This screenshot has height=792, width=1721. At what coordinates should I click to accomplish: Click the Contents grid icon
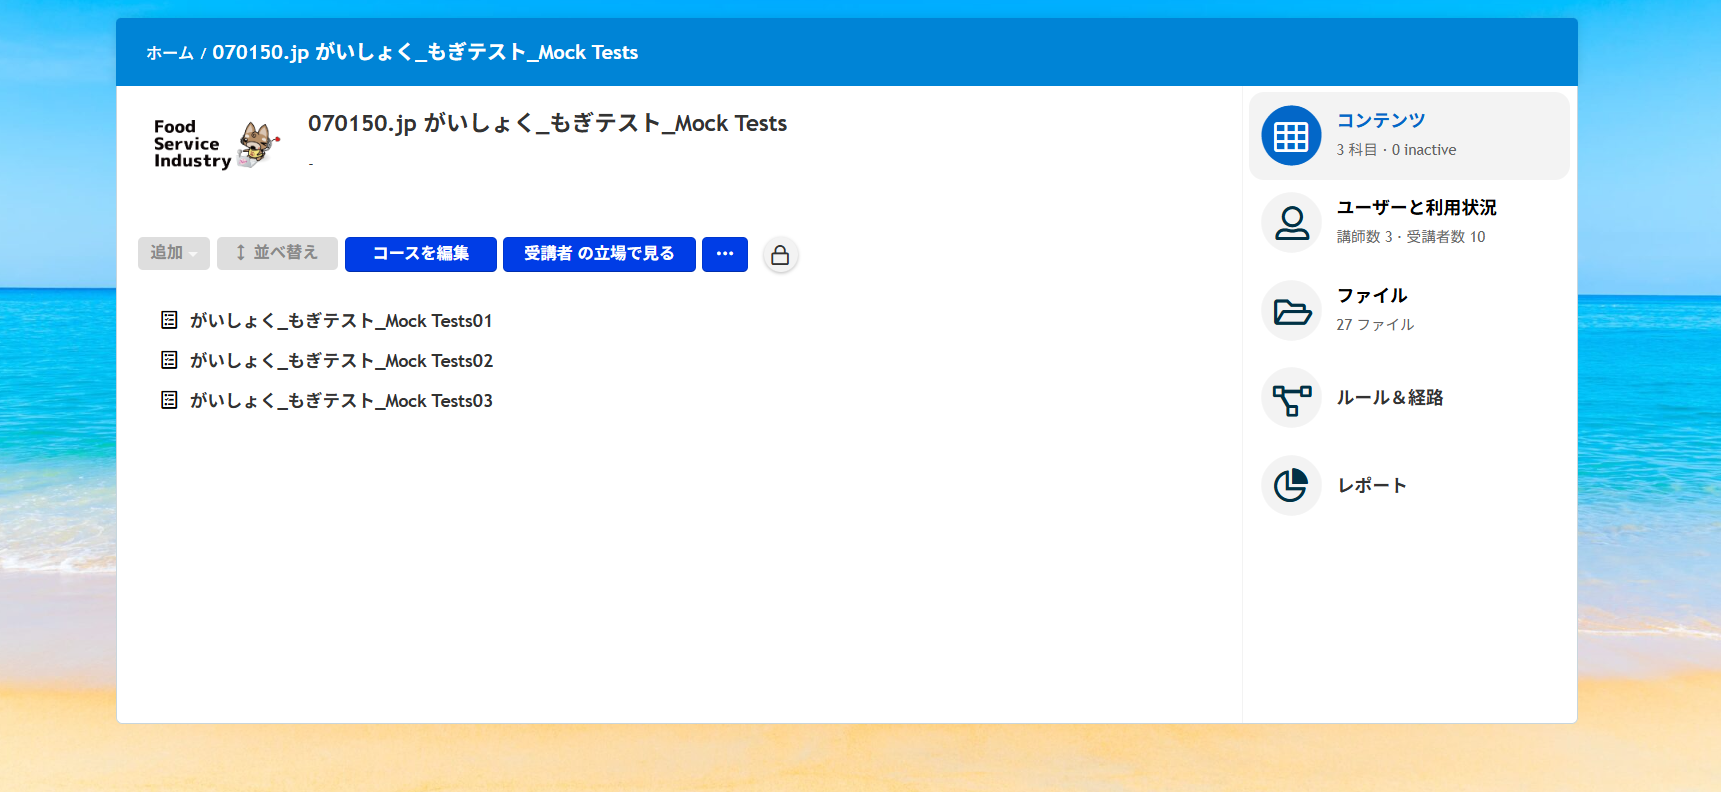(x=1291, y=136)
